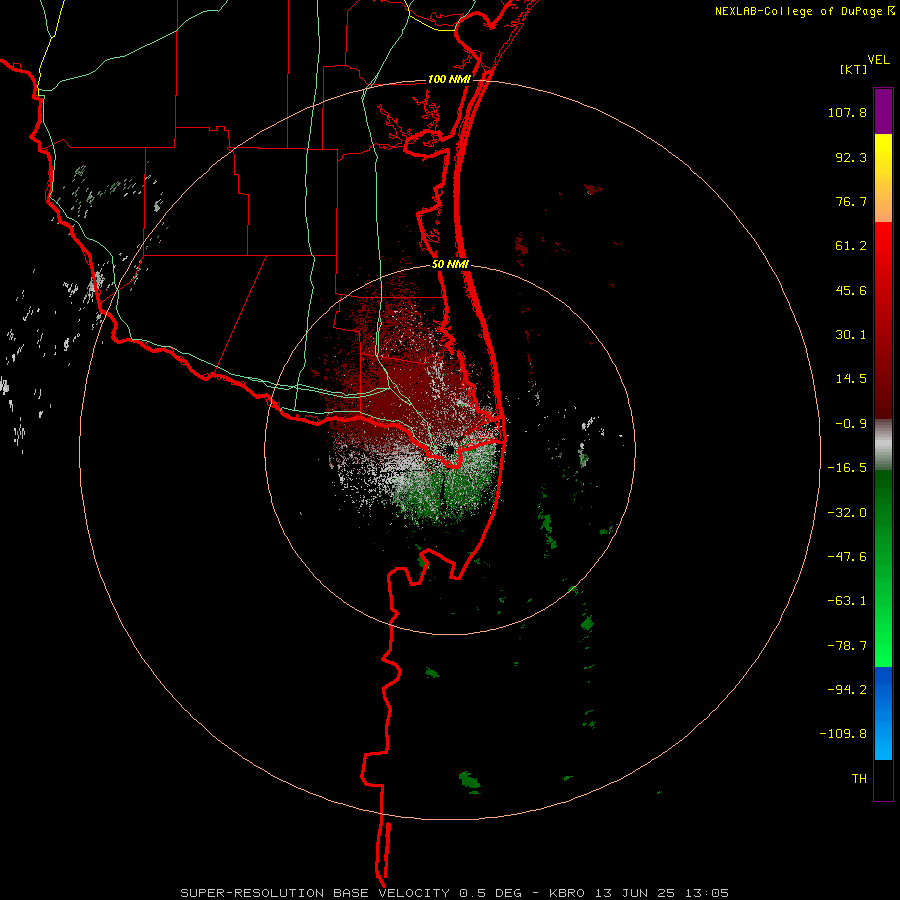Click the 45.6 legend value
This screenshot has height=900, width=900.
[x=851, y=290]
